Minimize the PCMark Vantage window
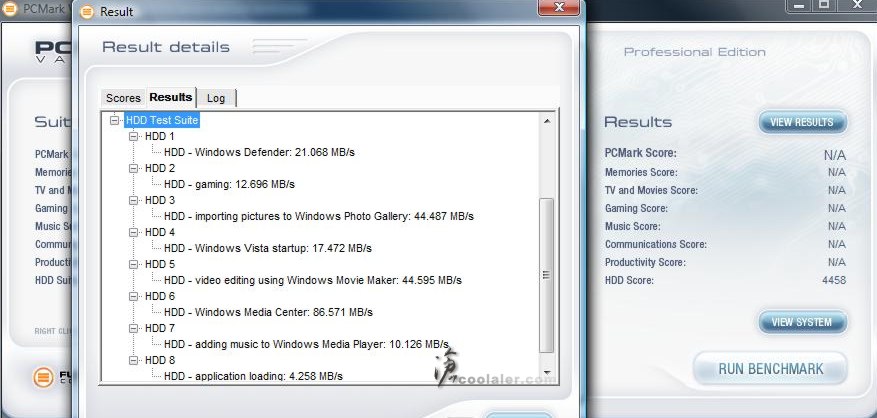The image size is (877, 418). [799, 5]
